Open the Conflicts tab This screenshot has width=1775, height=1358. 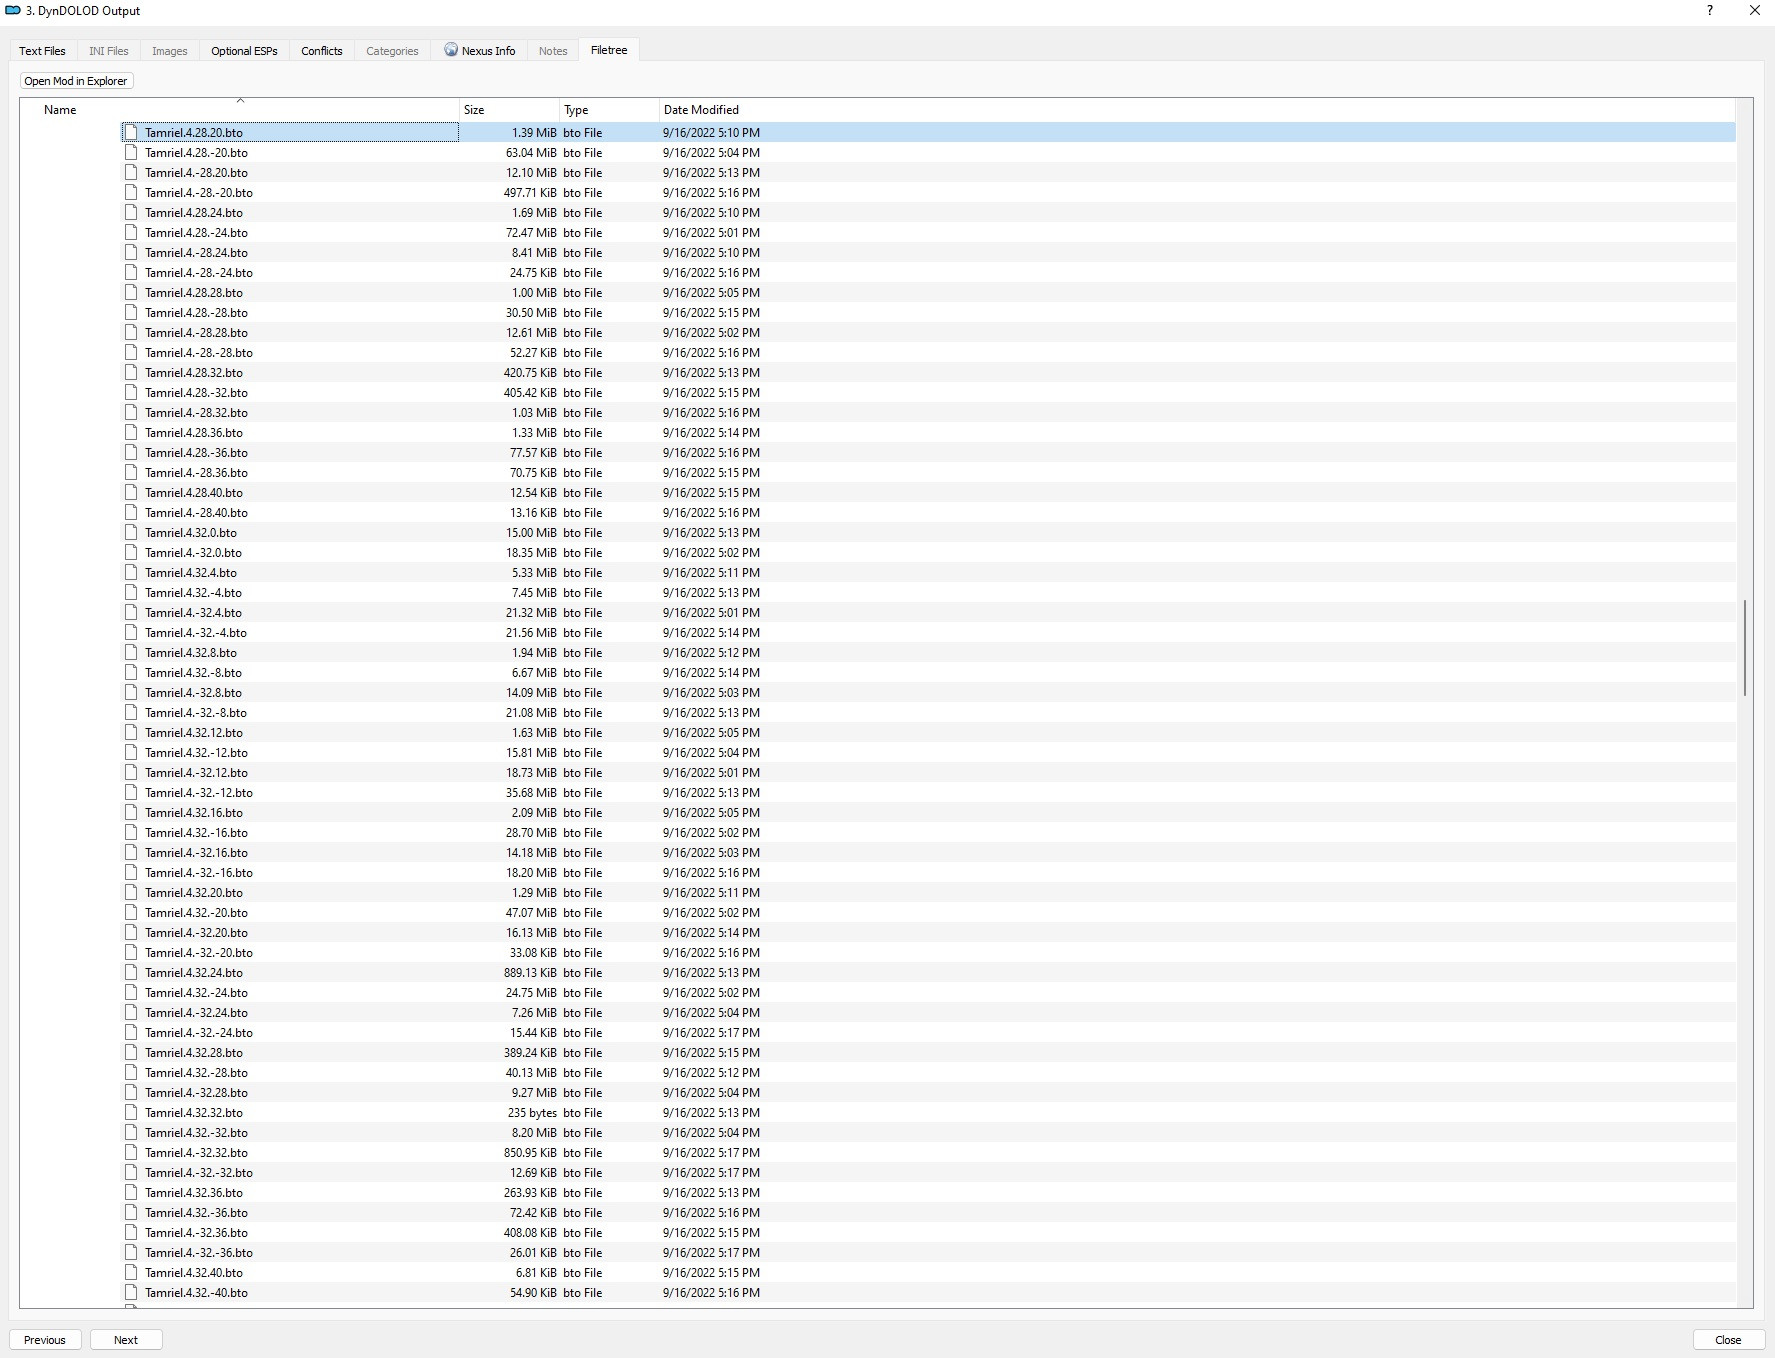322,51
